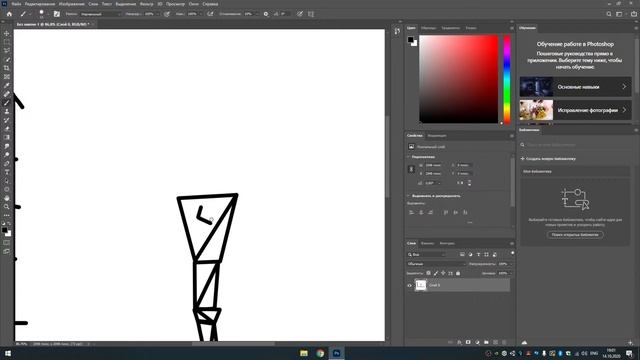Toggle lock transparent pixels icon
The height and width of the screenshot is (360, 640).
pos(428,273)
